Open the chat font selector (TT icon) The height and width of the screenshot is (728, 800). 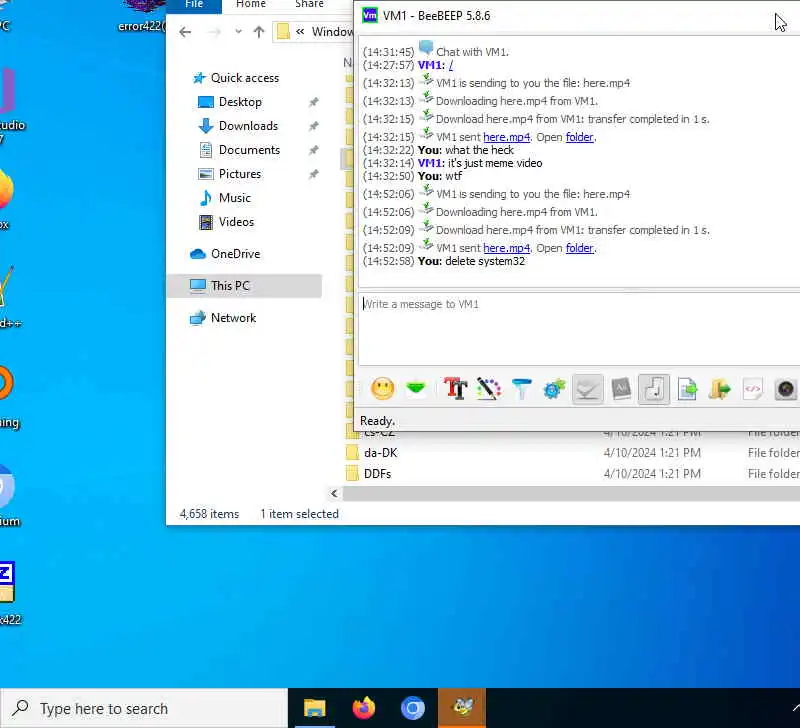(x=456, y=389)
